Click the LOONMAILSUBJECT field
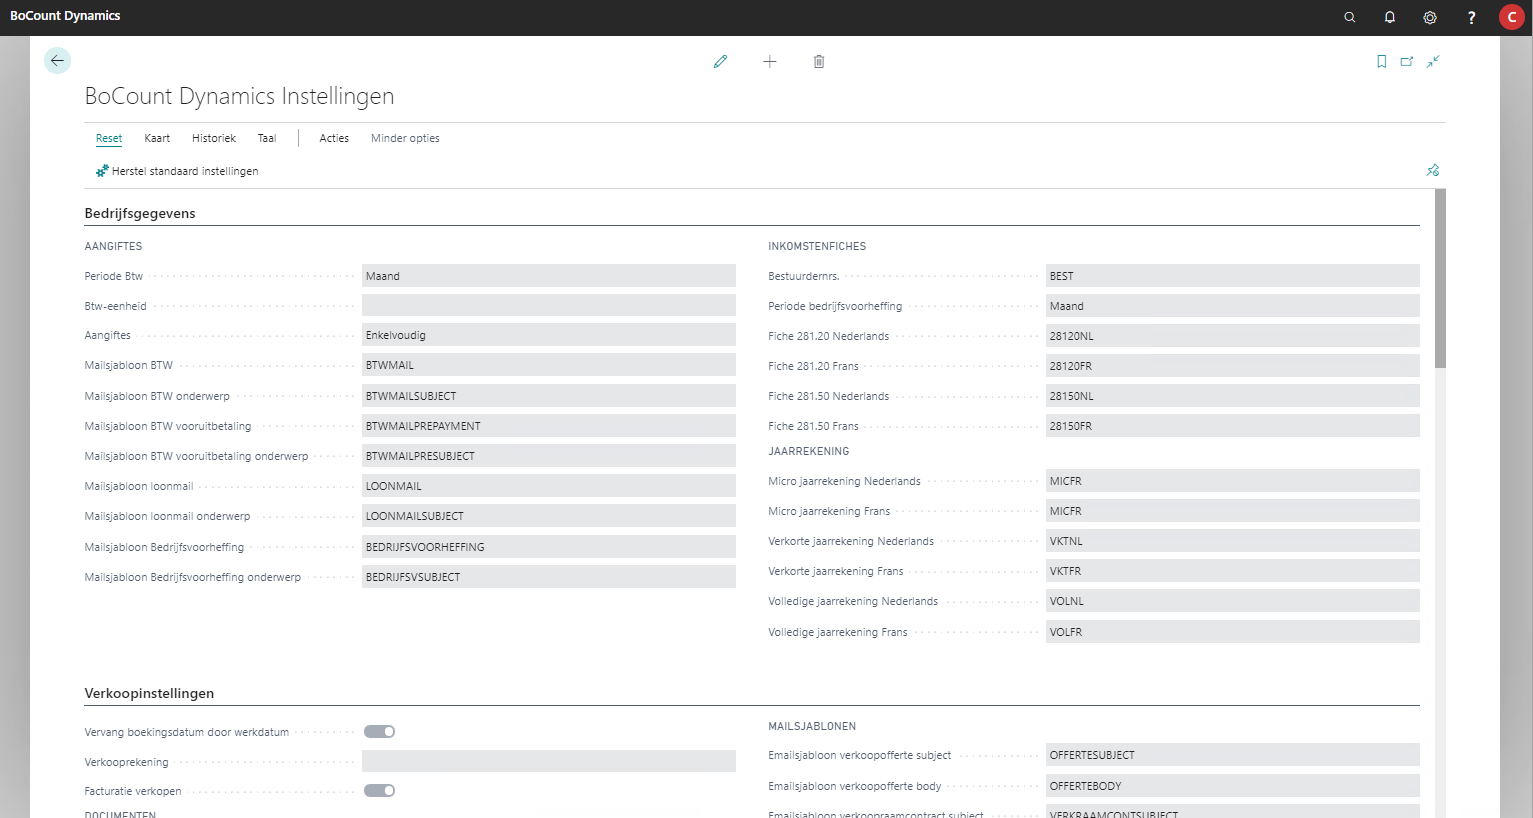This screenshot has width=1533, height=818. click(549, 516)
